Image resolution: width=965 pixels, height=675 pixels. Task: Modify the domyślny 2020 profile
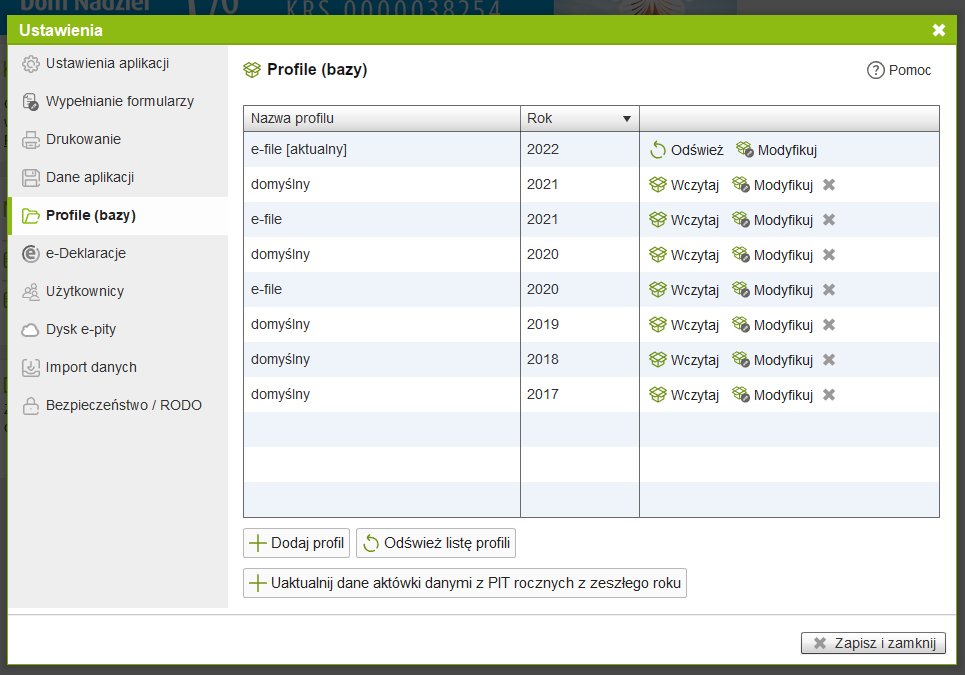(x=772, y=255)
